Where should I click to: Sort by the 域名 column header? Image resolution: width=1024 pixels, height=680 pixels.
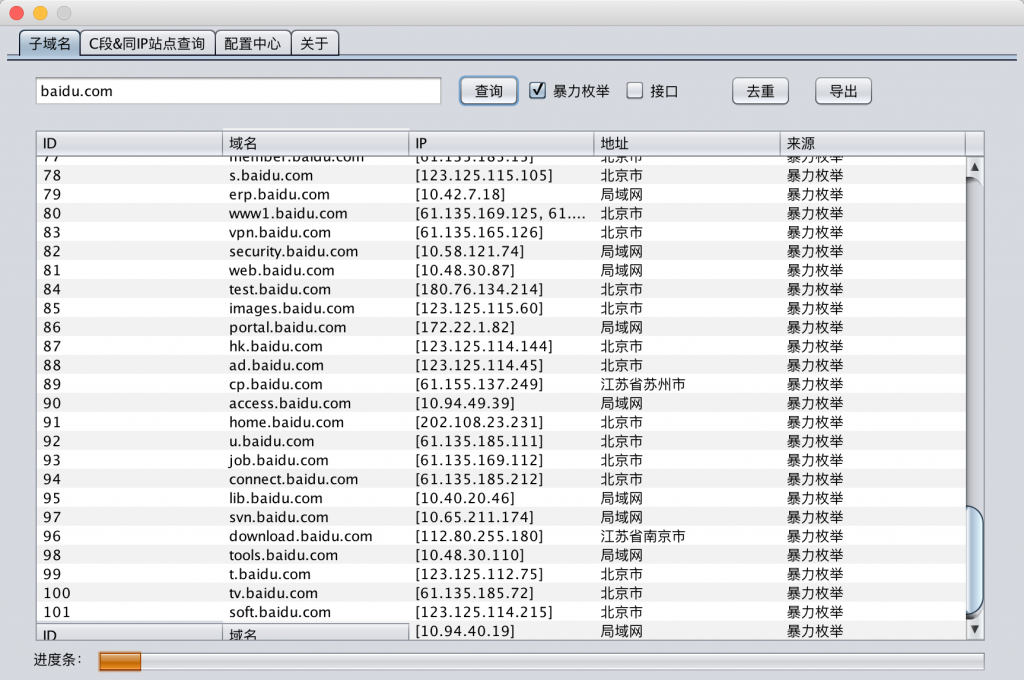(x=315, y=144)
